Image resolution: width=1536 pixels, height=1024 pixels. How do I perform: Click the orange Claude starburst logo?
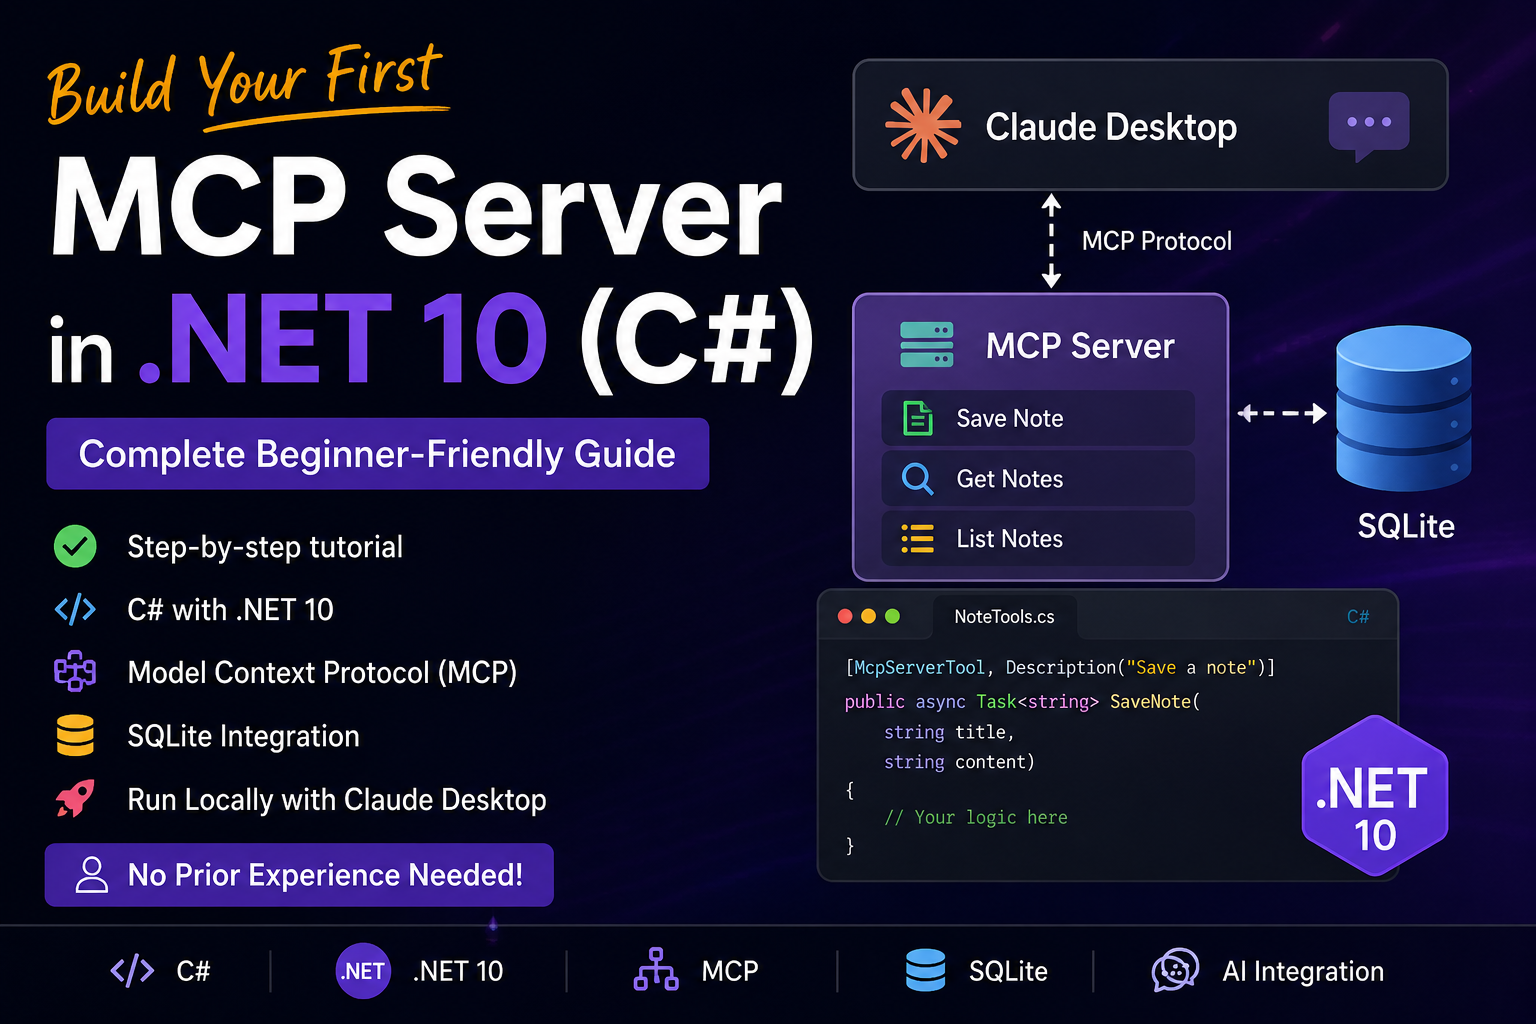(x=923, y=125)
